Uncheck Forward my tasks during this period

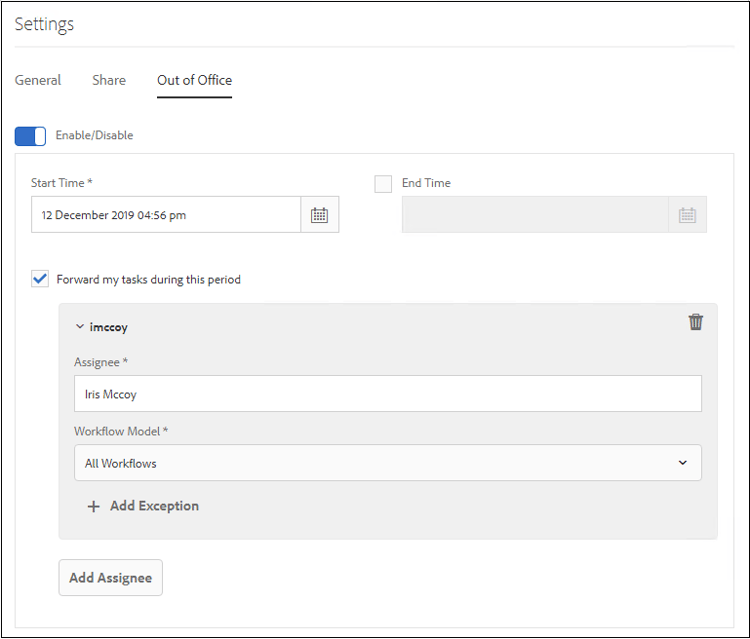click(40, 279)
